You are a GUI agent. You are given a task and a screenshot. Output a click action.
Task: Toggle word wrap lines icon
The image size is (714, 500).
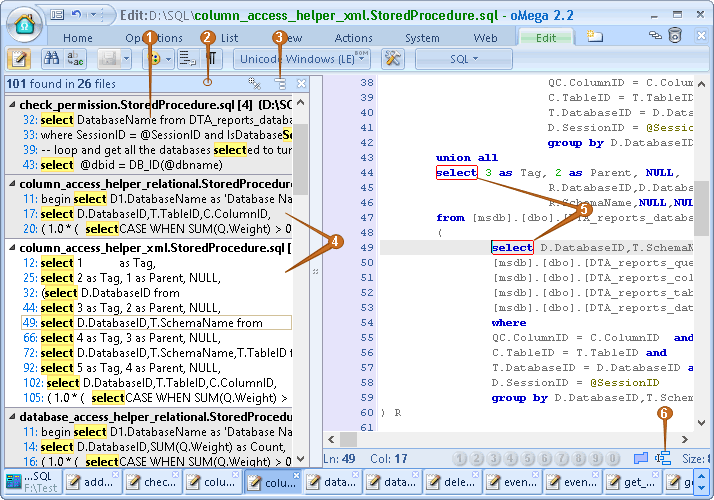187,59
